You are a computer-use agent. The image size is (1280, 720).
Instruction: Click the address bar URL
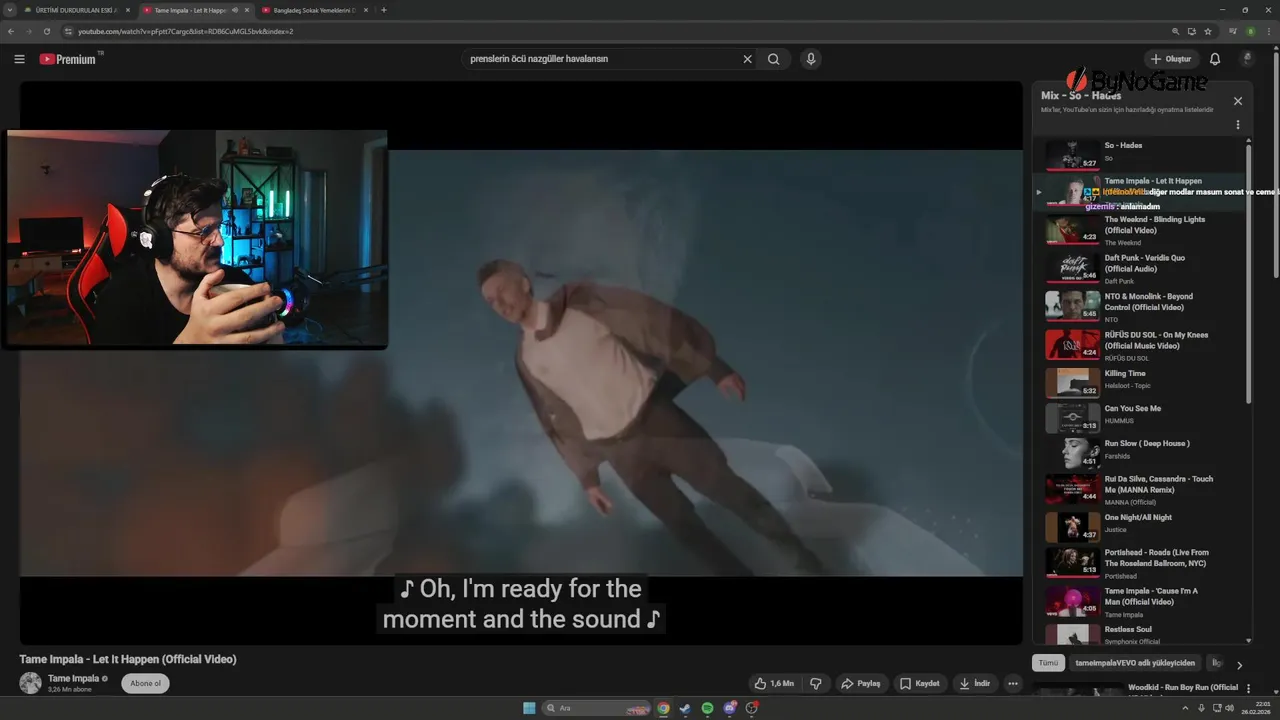click(x=185, y=31)
